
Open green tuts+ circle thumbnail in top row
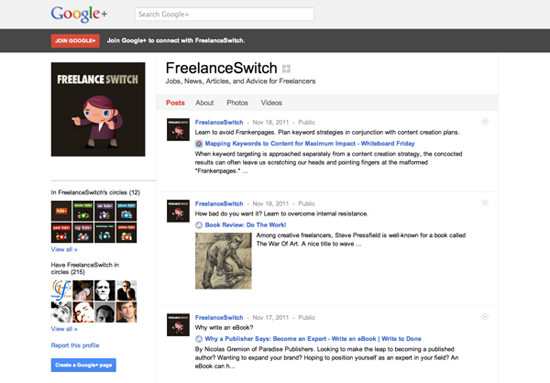[x=83, y=211]
